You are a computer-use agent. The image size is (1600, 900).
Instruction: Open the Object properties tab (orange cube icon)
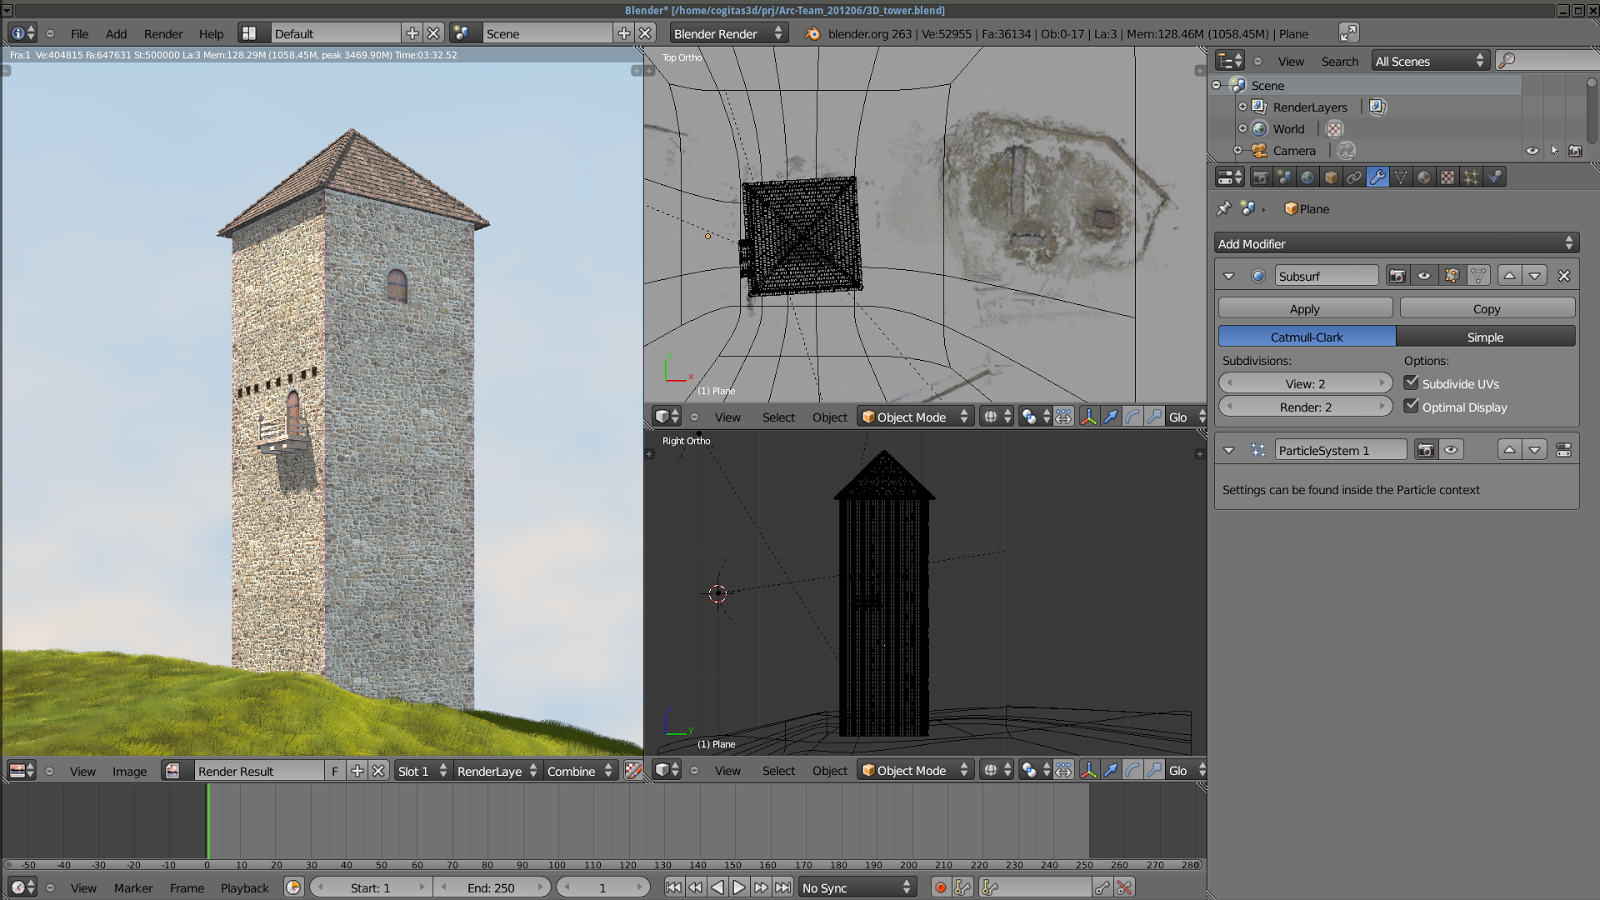tap(1332, 177)
